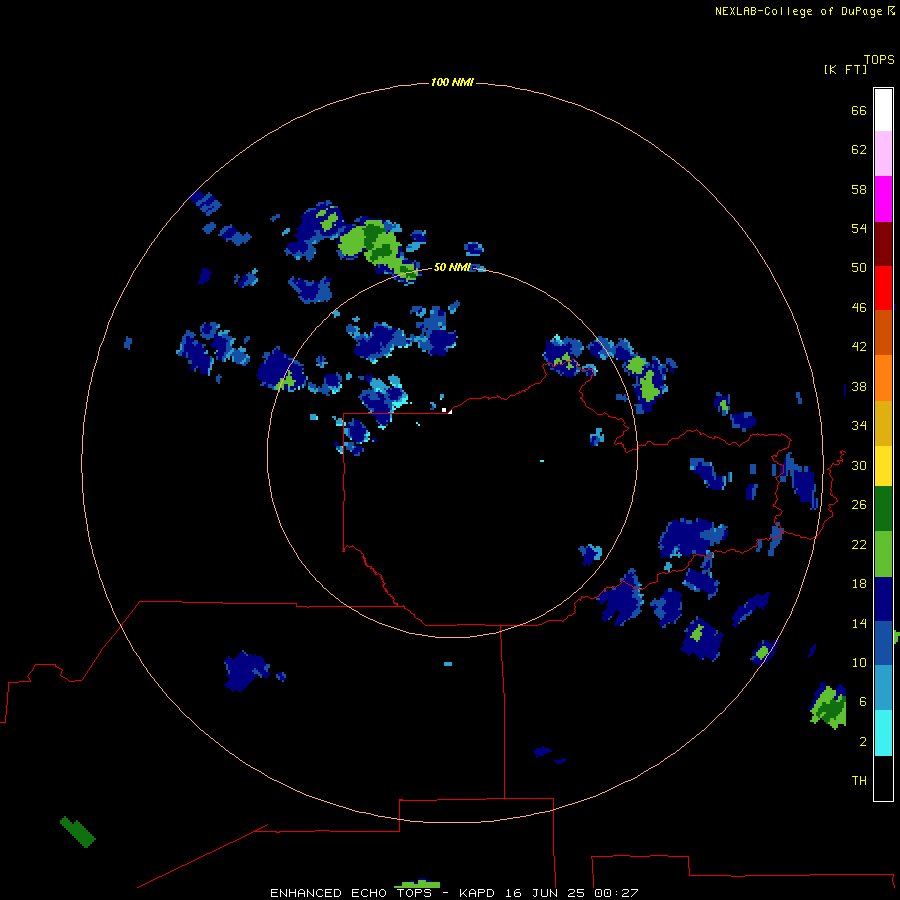Click the '42' legend value

(859, 347)
